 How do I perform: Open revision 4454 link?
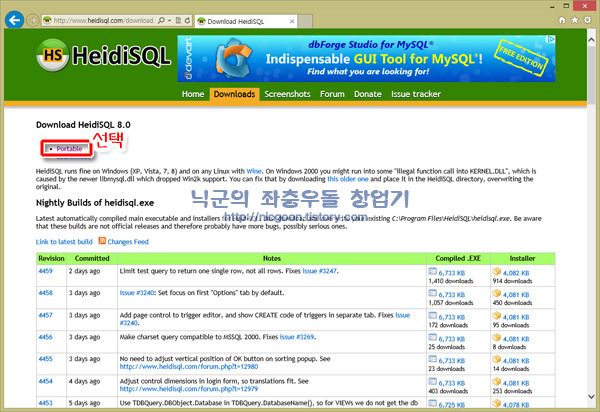[45, 381]
